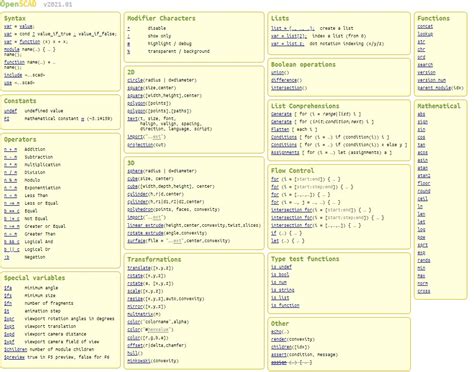The width and height of the screenshot is (474, 372).
Task: Click the surface(file) link
Action: click(x=136, y=241)
